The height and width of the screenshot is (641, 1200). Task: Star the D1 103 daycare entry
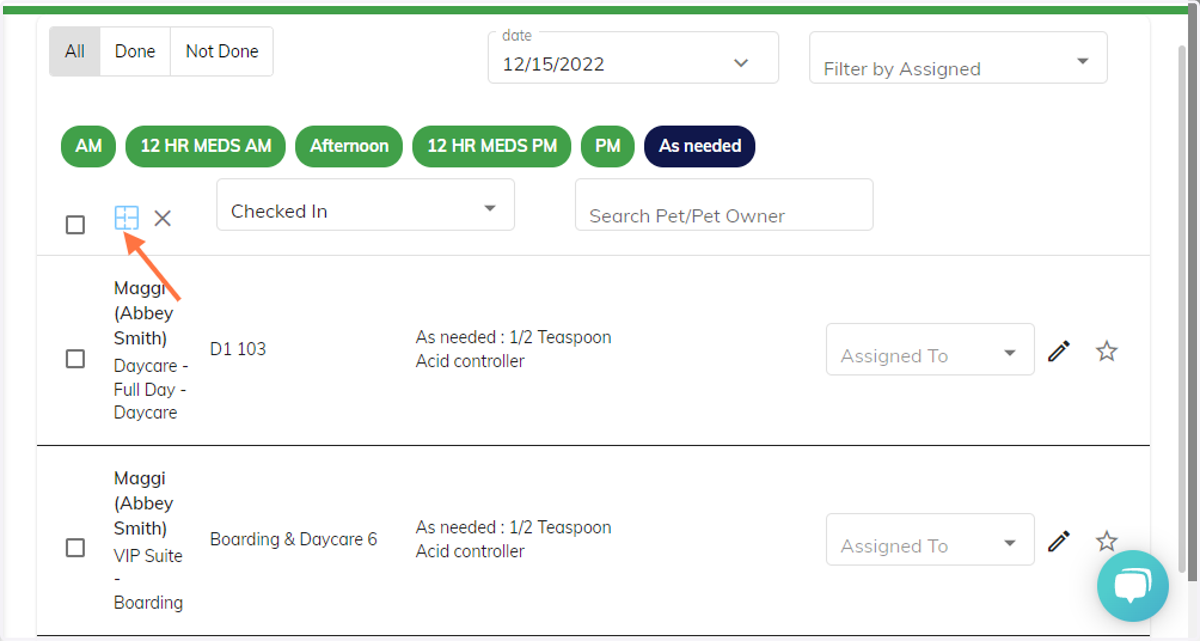[x=1106, y=351]
